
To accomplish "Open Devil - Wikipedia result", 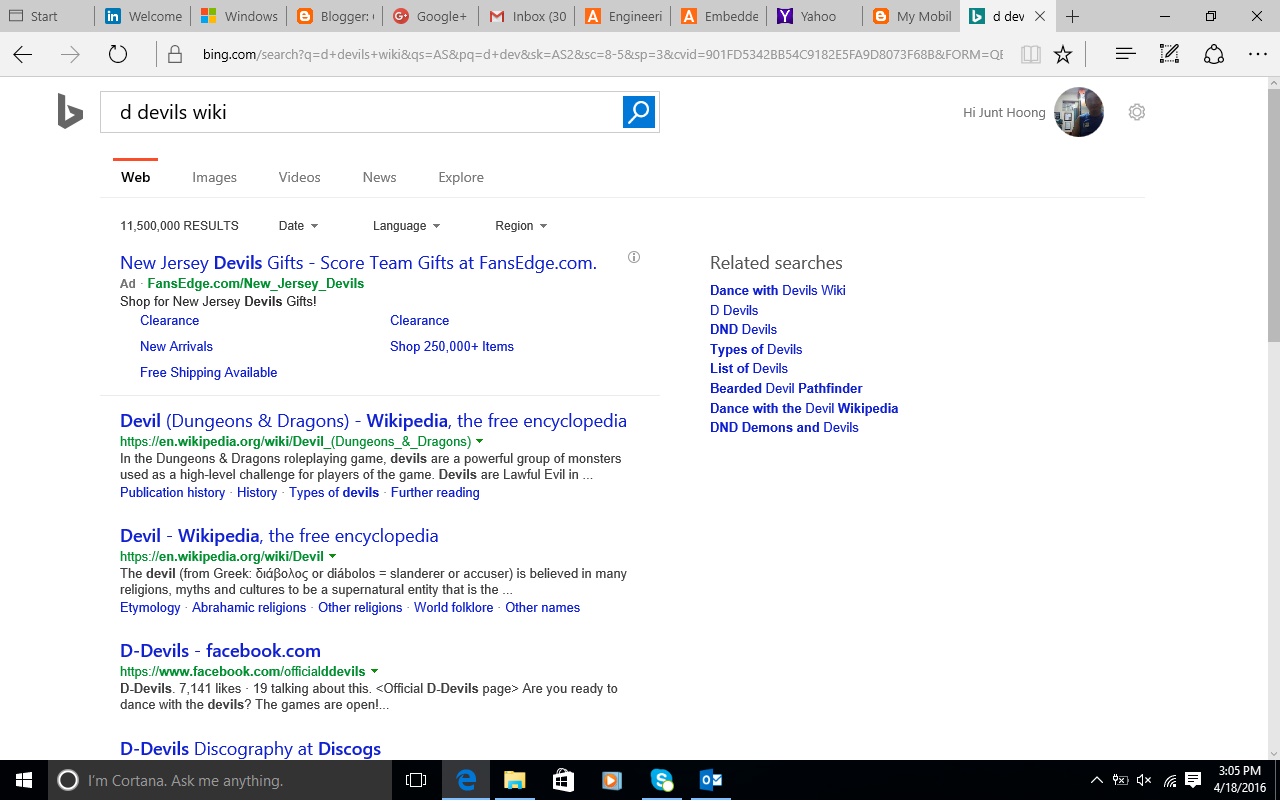I will pyautogui.click(x=279, y=536).
